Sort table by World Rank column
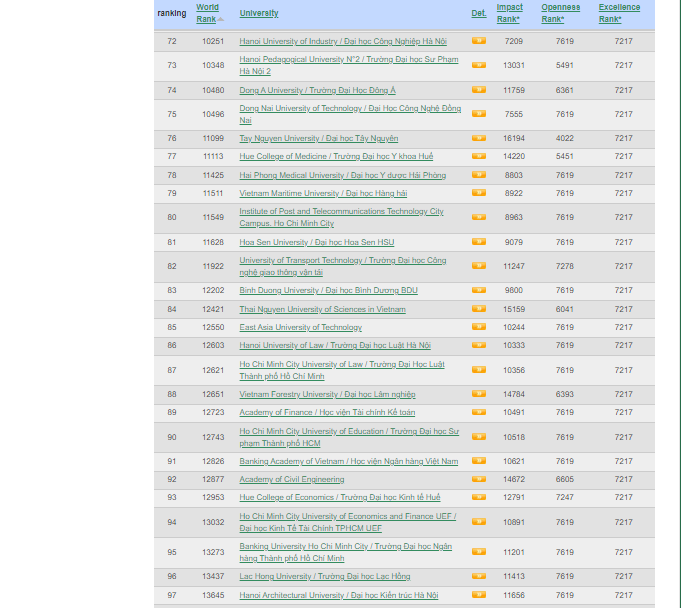 [x=208, y=13]
